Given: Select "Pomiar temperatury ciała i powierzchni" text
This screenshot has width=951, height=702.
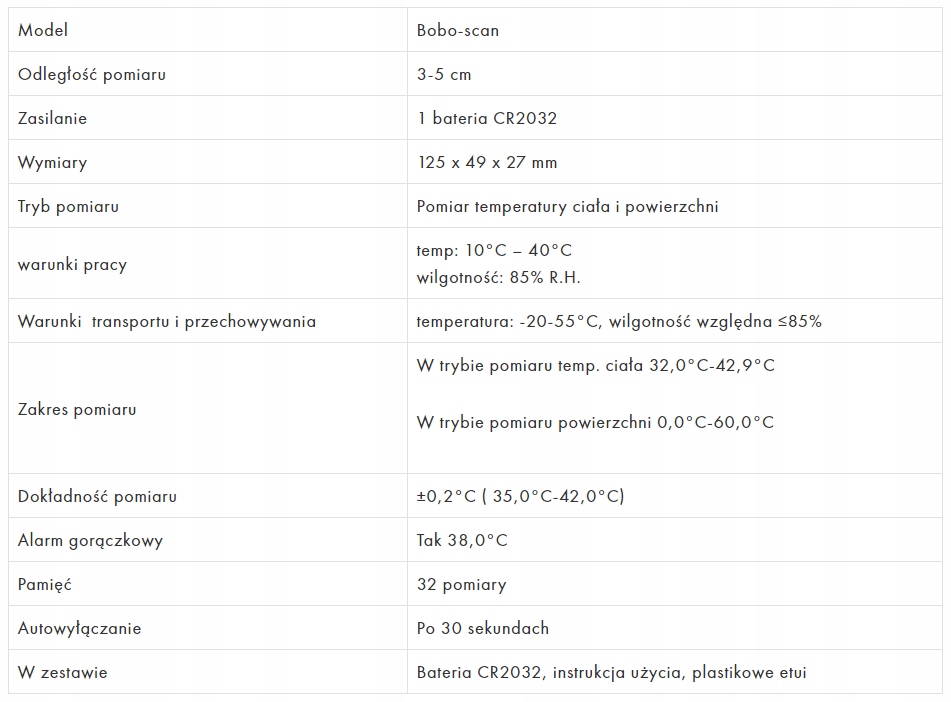Looking at the screenshot, I should (567, 206).
